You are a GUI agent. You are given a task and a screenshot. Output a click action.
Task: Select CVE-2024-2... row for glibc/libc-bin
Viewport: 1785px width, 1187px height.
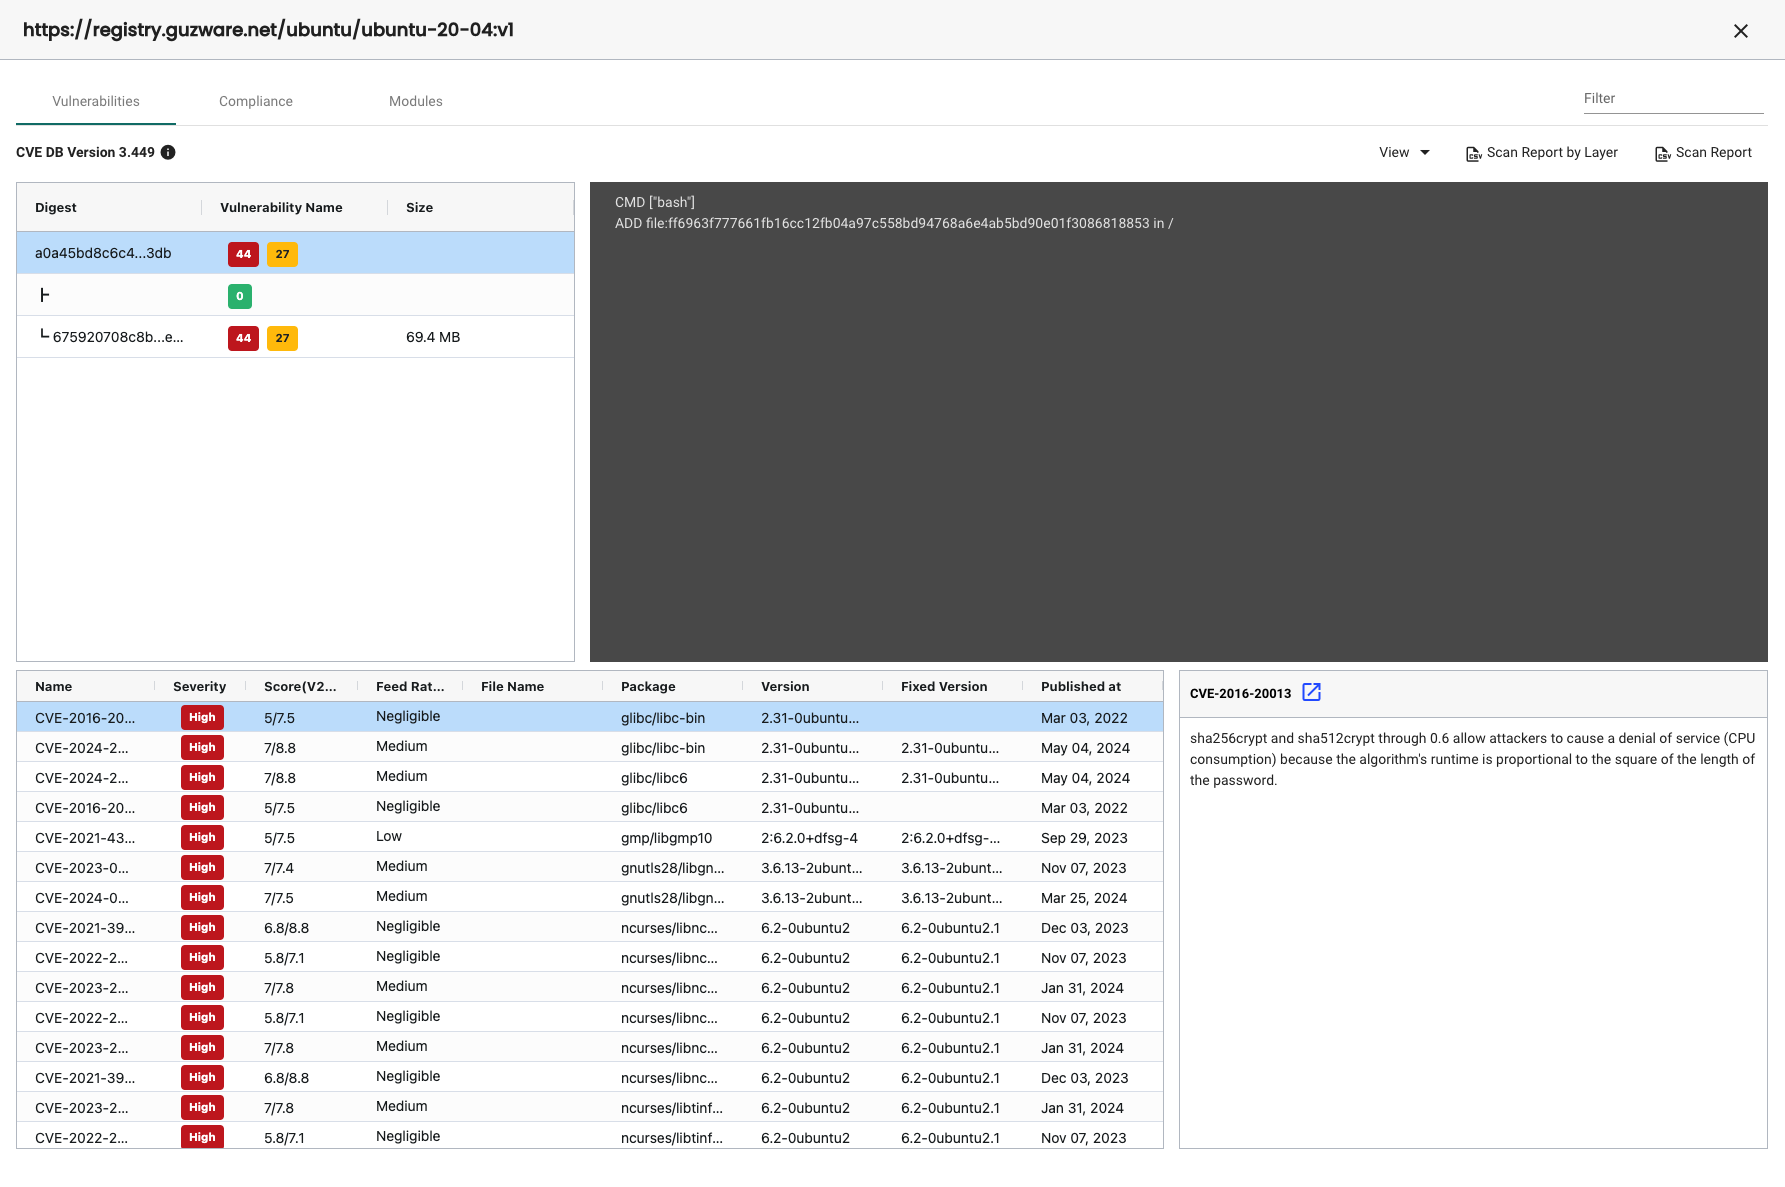(590, 747)
